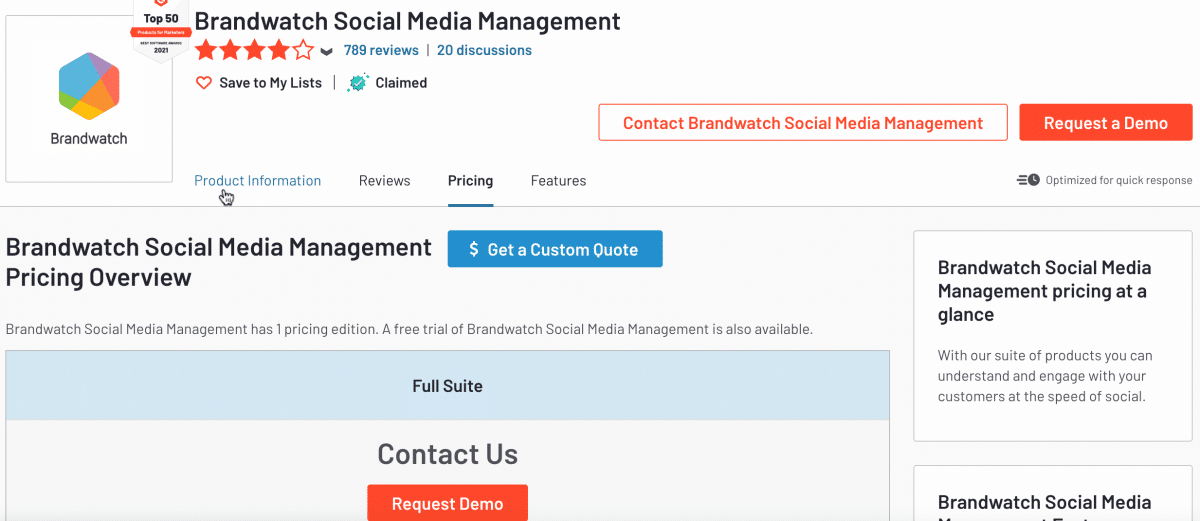Viewport: 1200px width, 521px height.
Task: Switch to the Product Information tab
Action: pyautogui.click(x=257, y=181)
